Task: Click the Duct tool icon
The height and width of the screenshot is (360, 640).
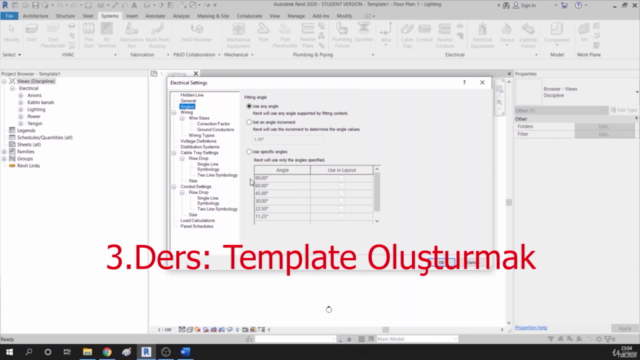Action: coord(31,33)
